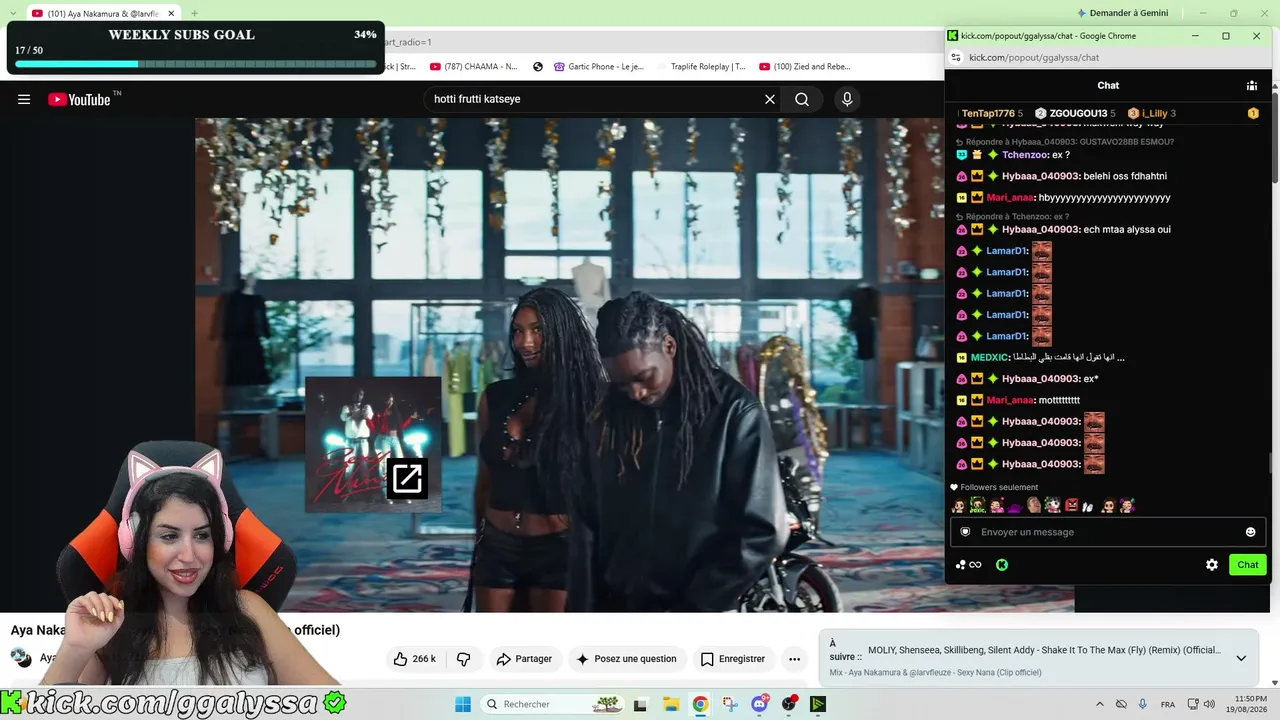Image resolution: width=1280 pixels, height=720 pixels.
Task: Open user MEDXIC's profile in chat
Action: [x=988, y=357]
